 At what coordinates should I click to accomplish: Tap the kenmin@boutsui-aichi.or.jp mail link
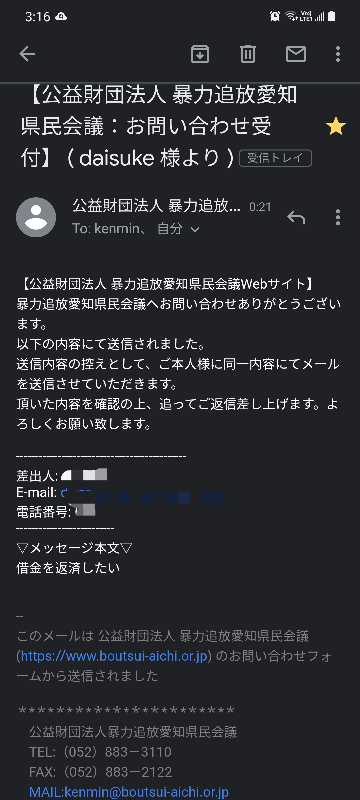pos(129,792)
